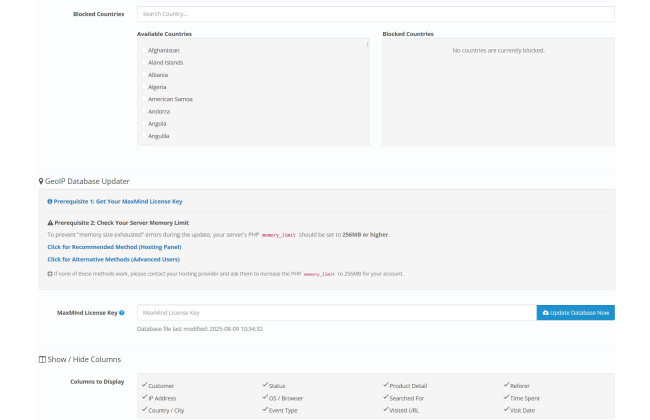This screenshot has width=650, height=420.
Task: Check the Andorra country checkbox
Action: (x=144, y=111)
